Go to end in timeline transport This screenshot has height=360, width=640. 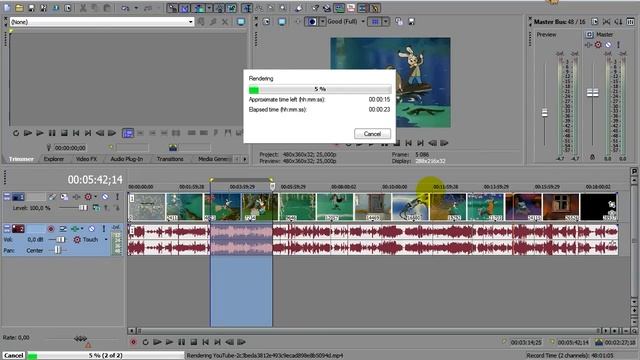point(218,342)
